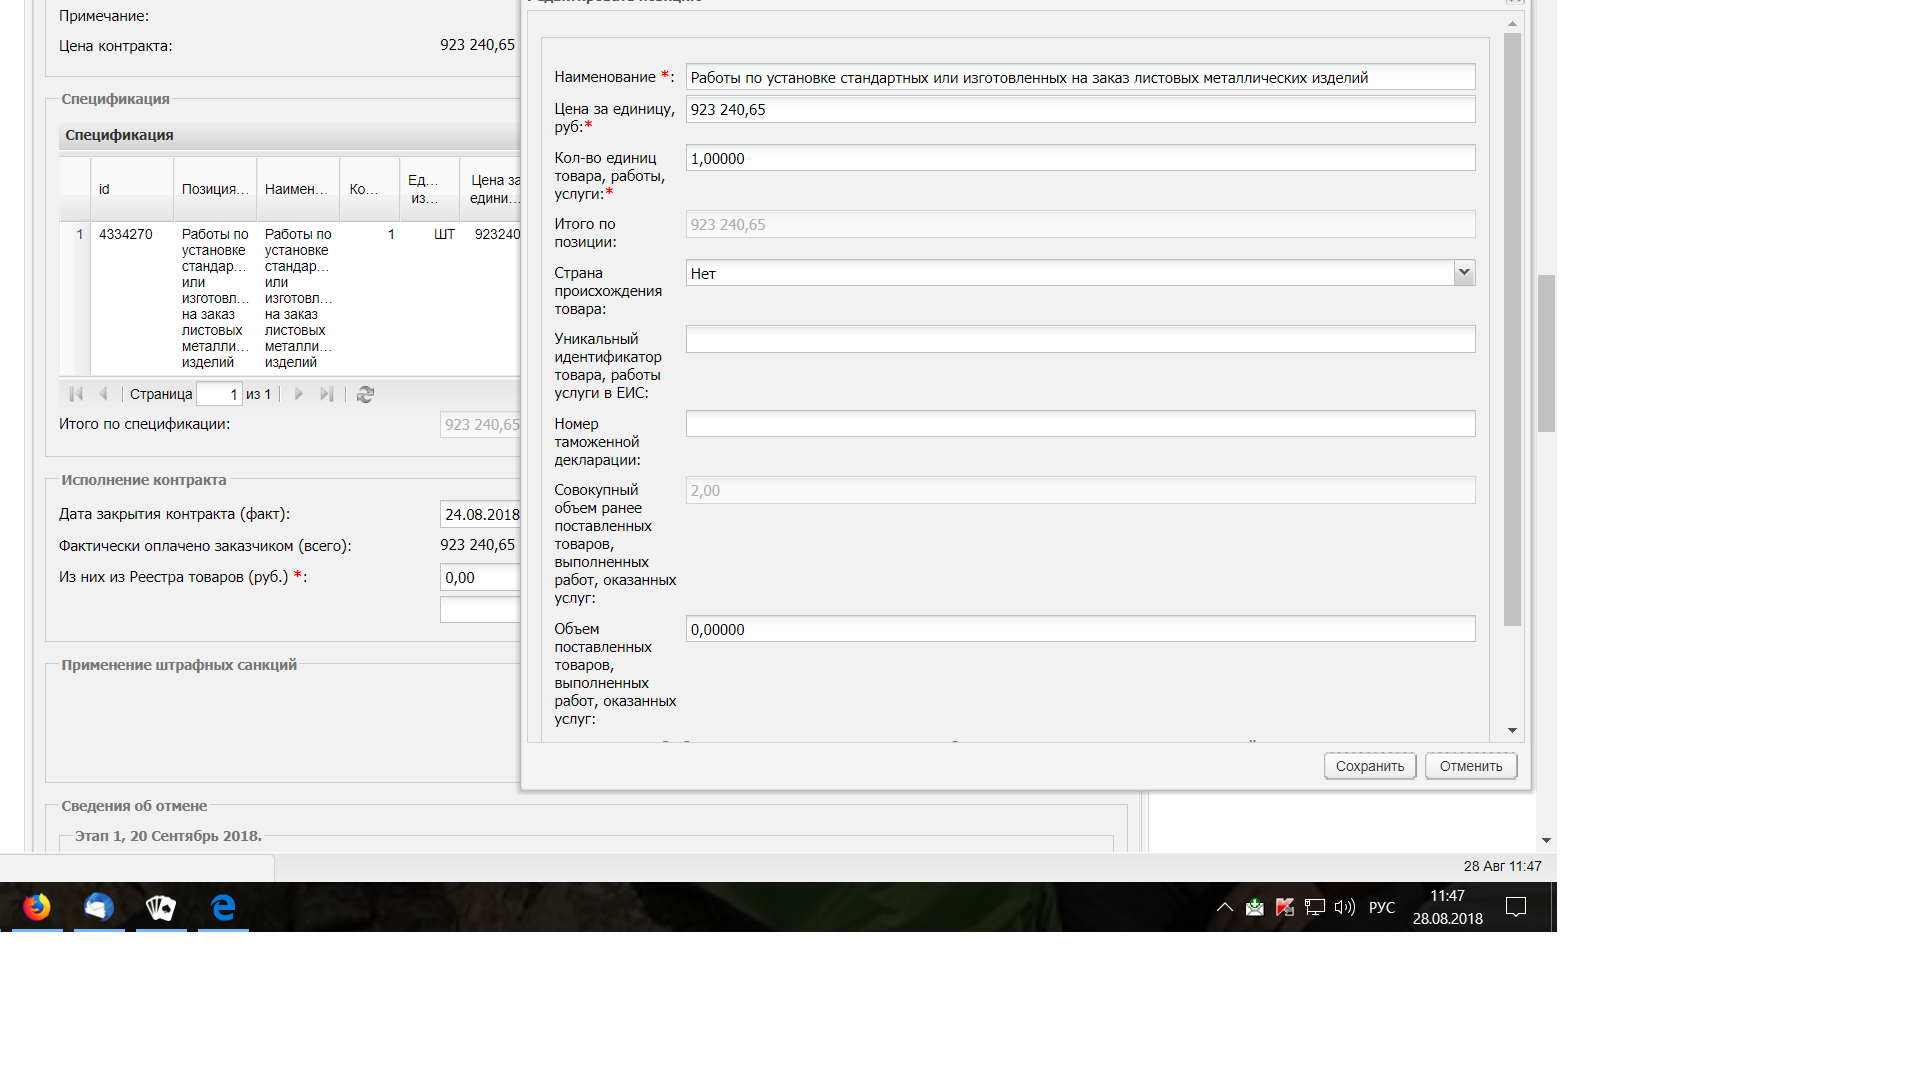Open Windows notification center
The width and height of the screenshot is (1920, 1080).
click(x=1515, y=907)
